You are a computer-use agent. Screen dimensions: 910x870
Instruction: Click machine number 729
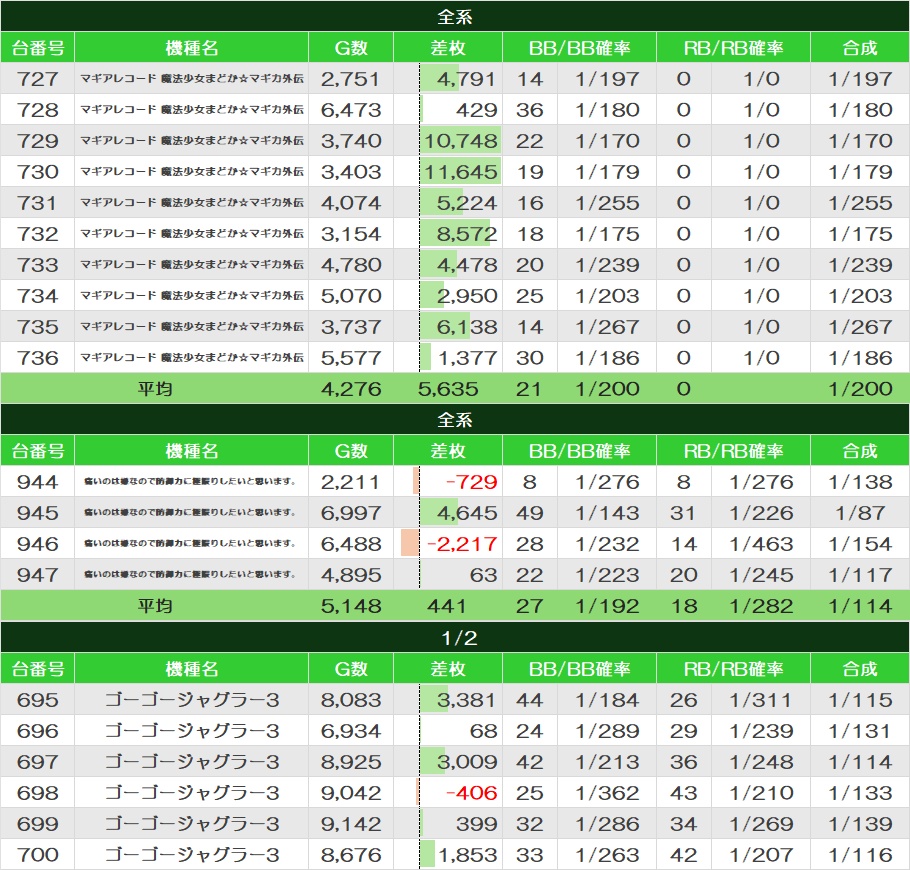coord(38,141)
